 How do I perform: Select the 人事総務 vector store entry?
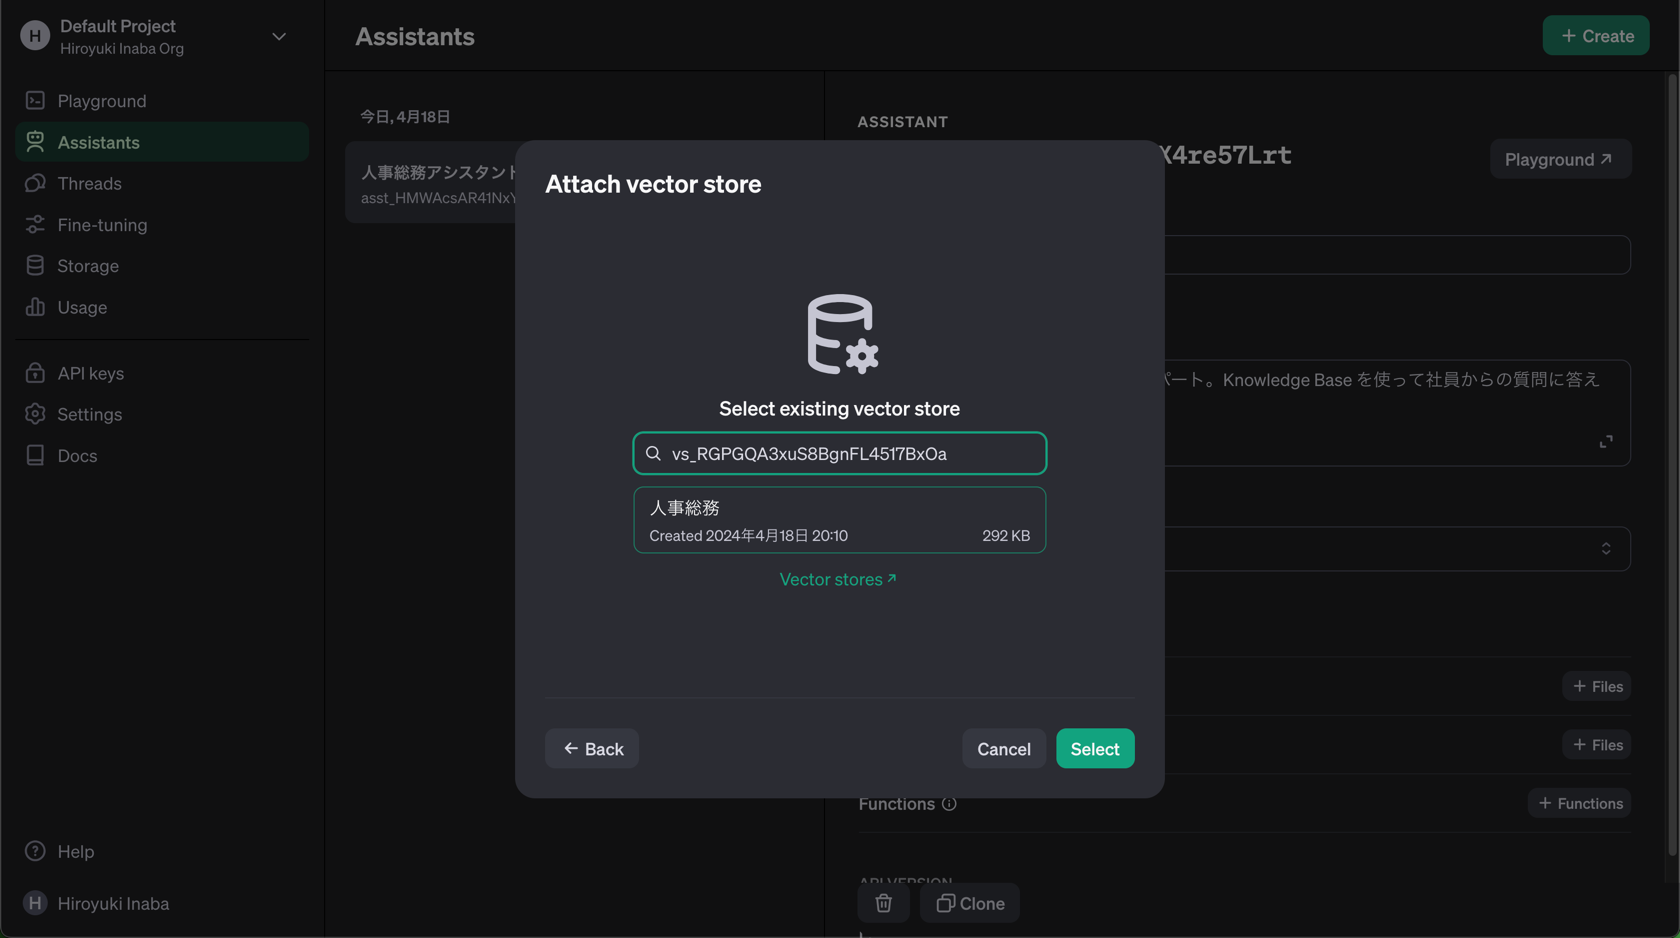tap(839, 519)
